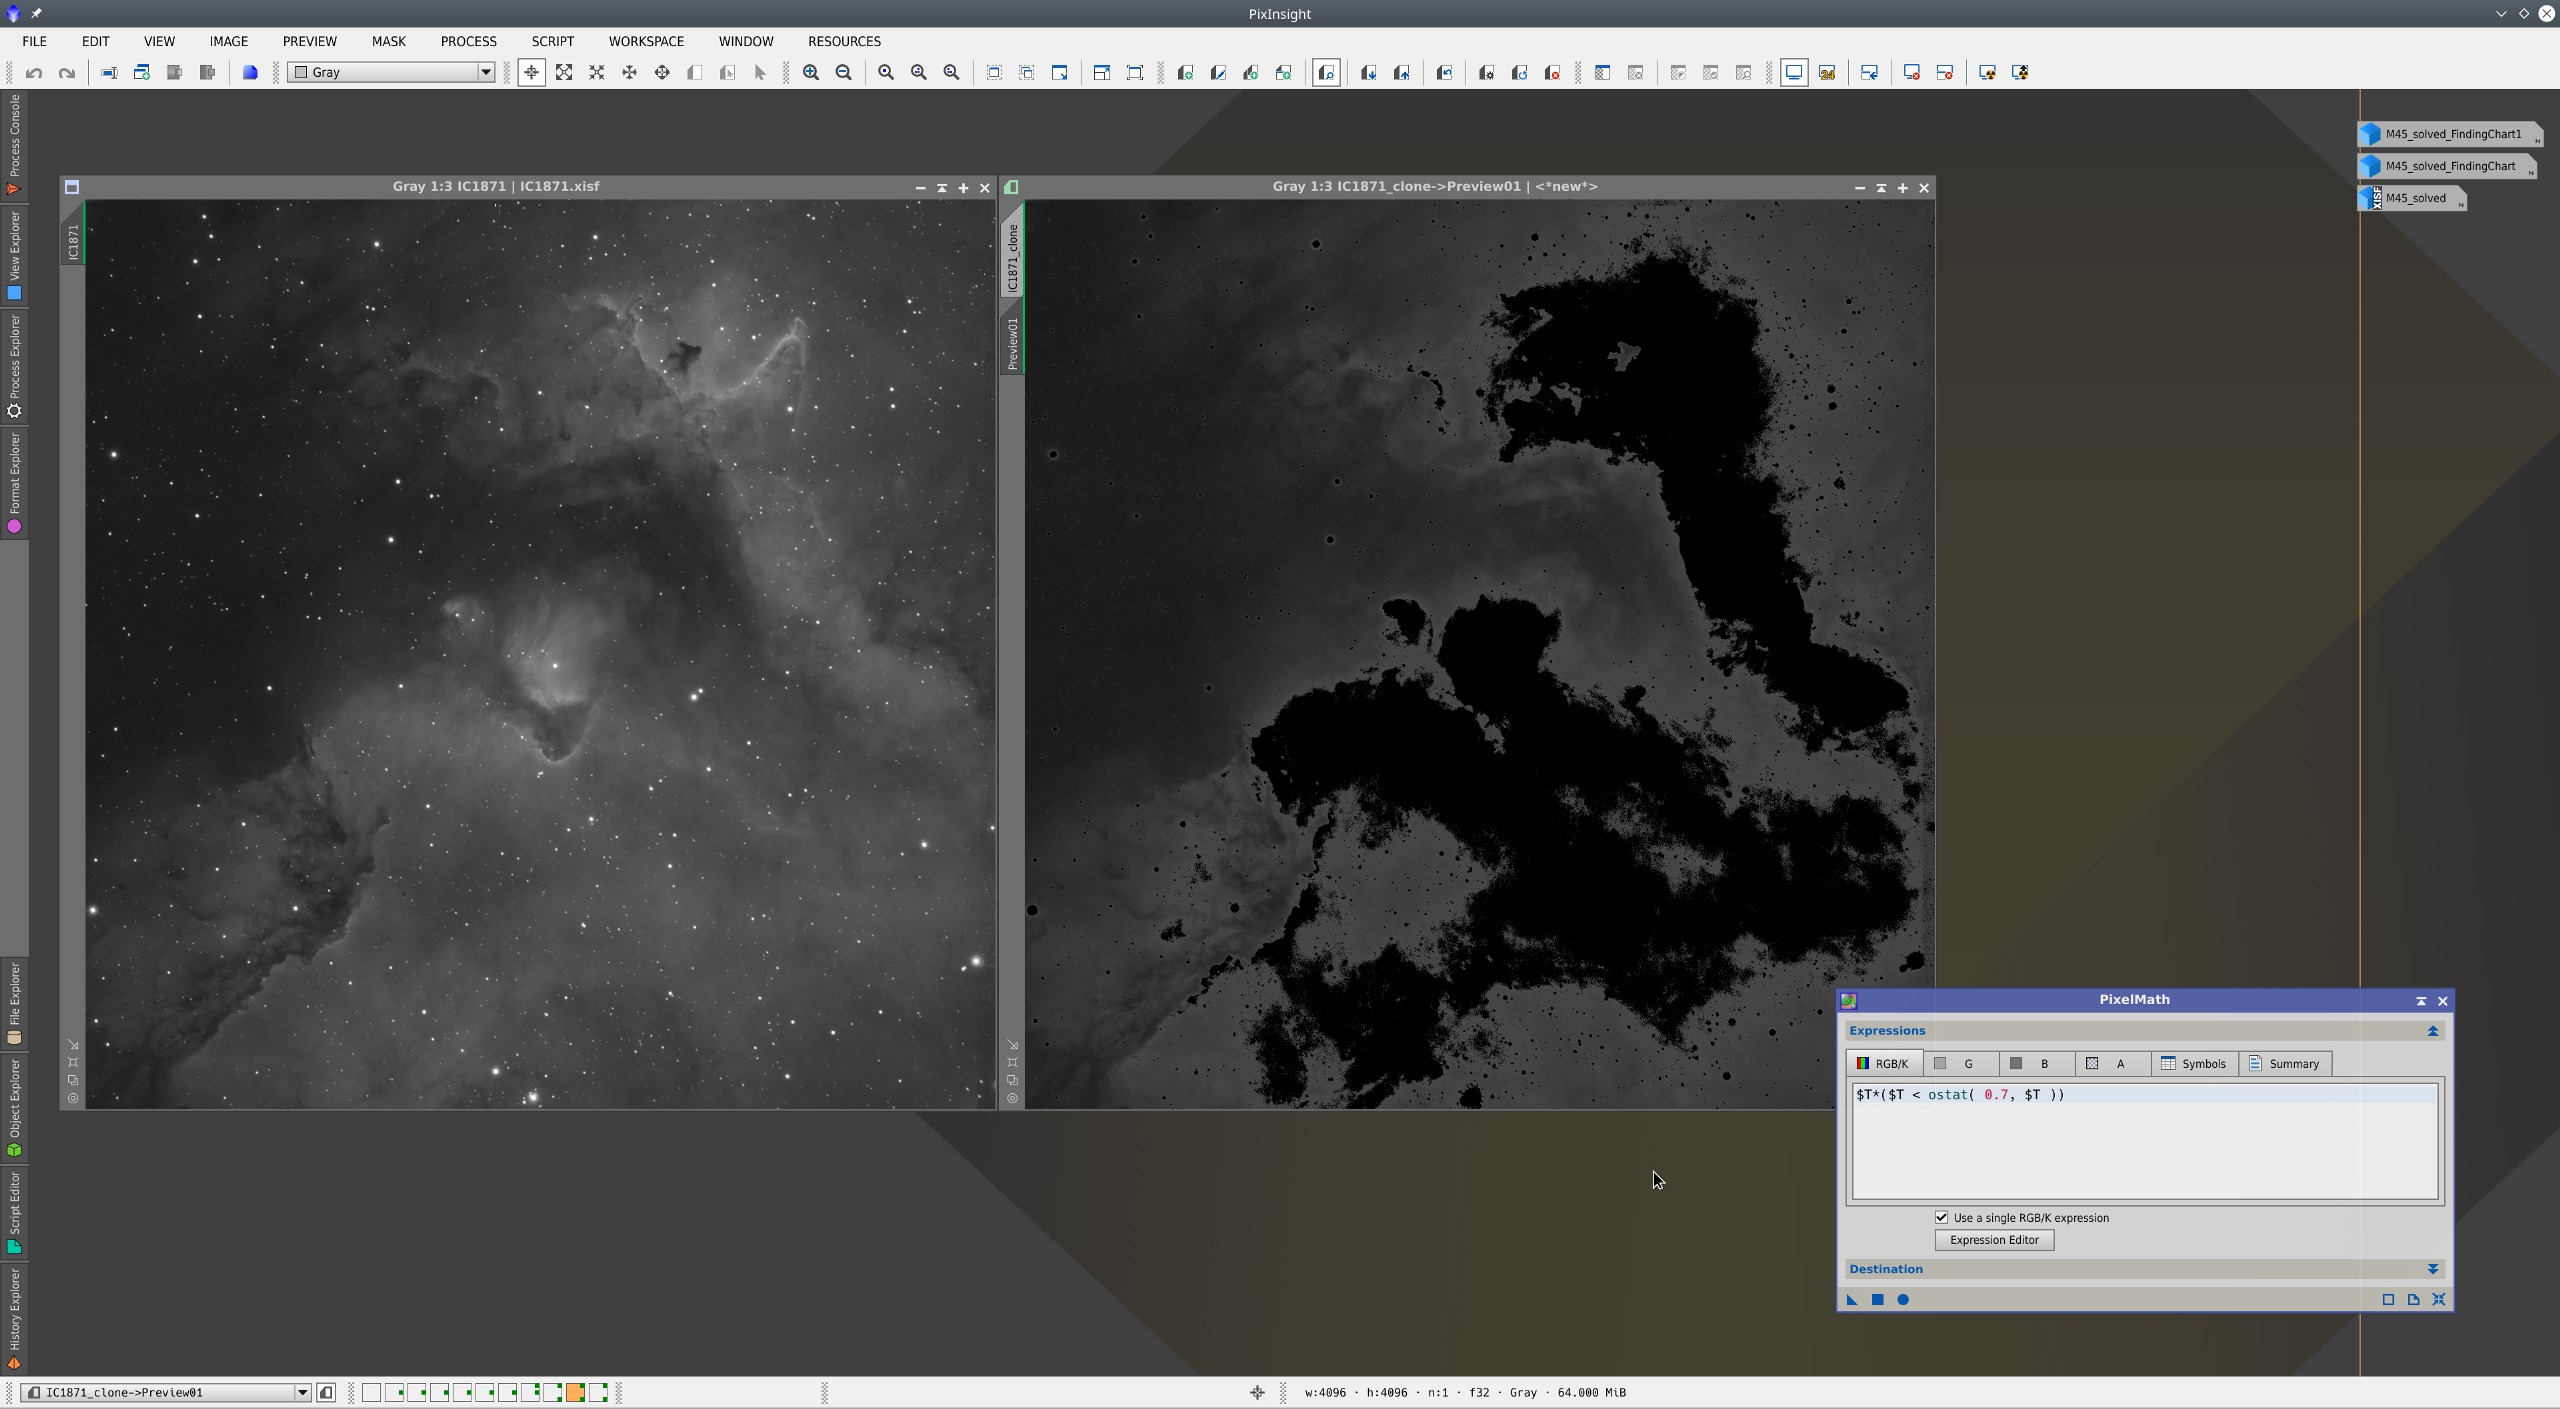Viewport: 2560px width, 1409px height.
Task: Select the crosshair readout mode tool
Action: click(531, 72)
